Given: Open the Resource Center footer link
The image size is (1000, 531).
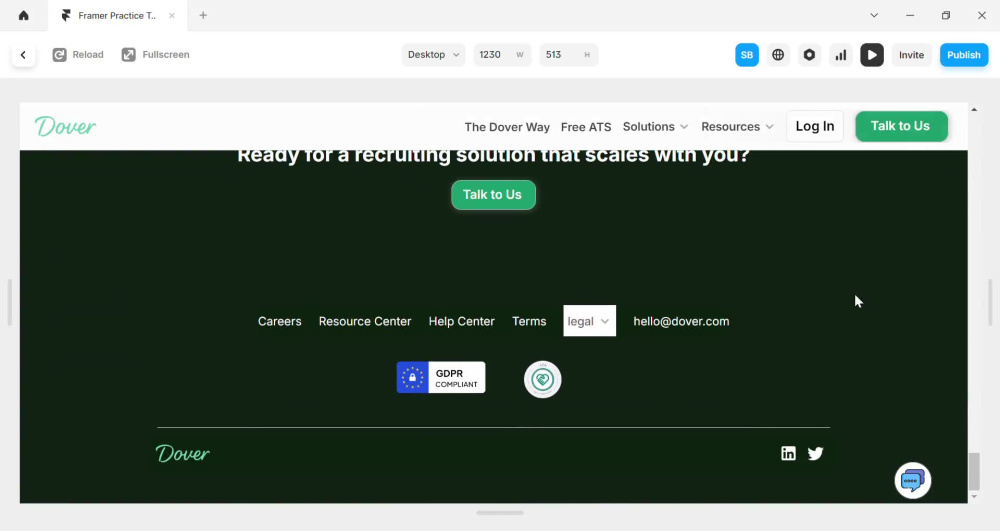Looking at the screenshot, I should tap(365, 321).
